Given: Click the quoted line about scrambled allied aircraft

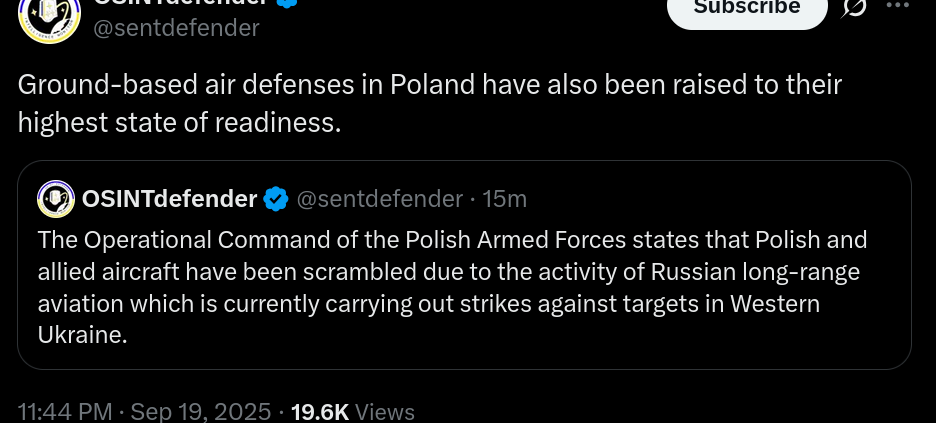Looking at the screenshot, I should click(x=449, y=271).
